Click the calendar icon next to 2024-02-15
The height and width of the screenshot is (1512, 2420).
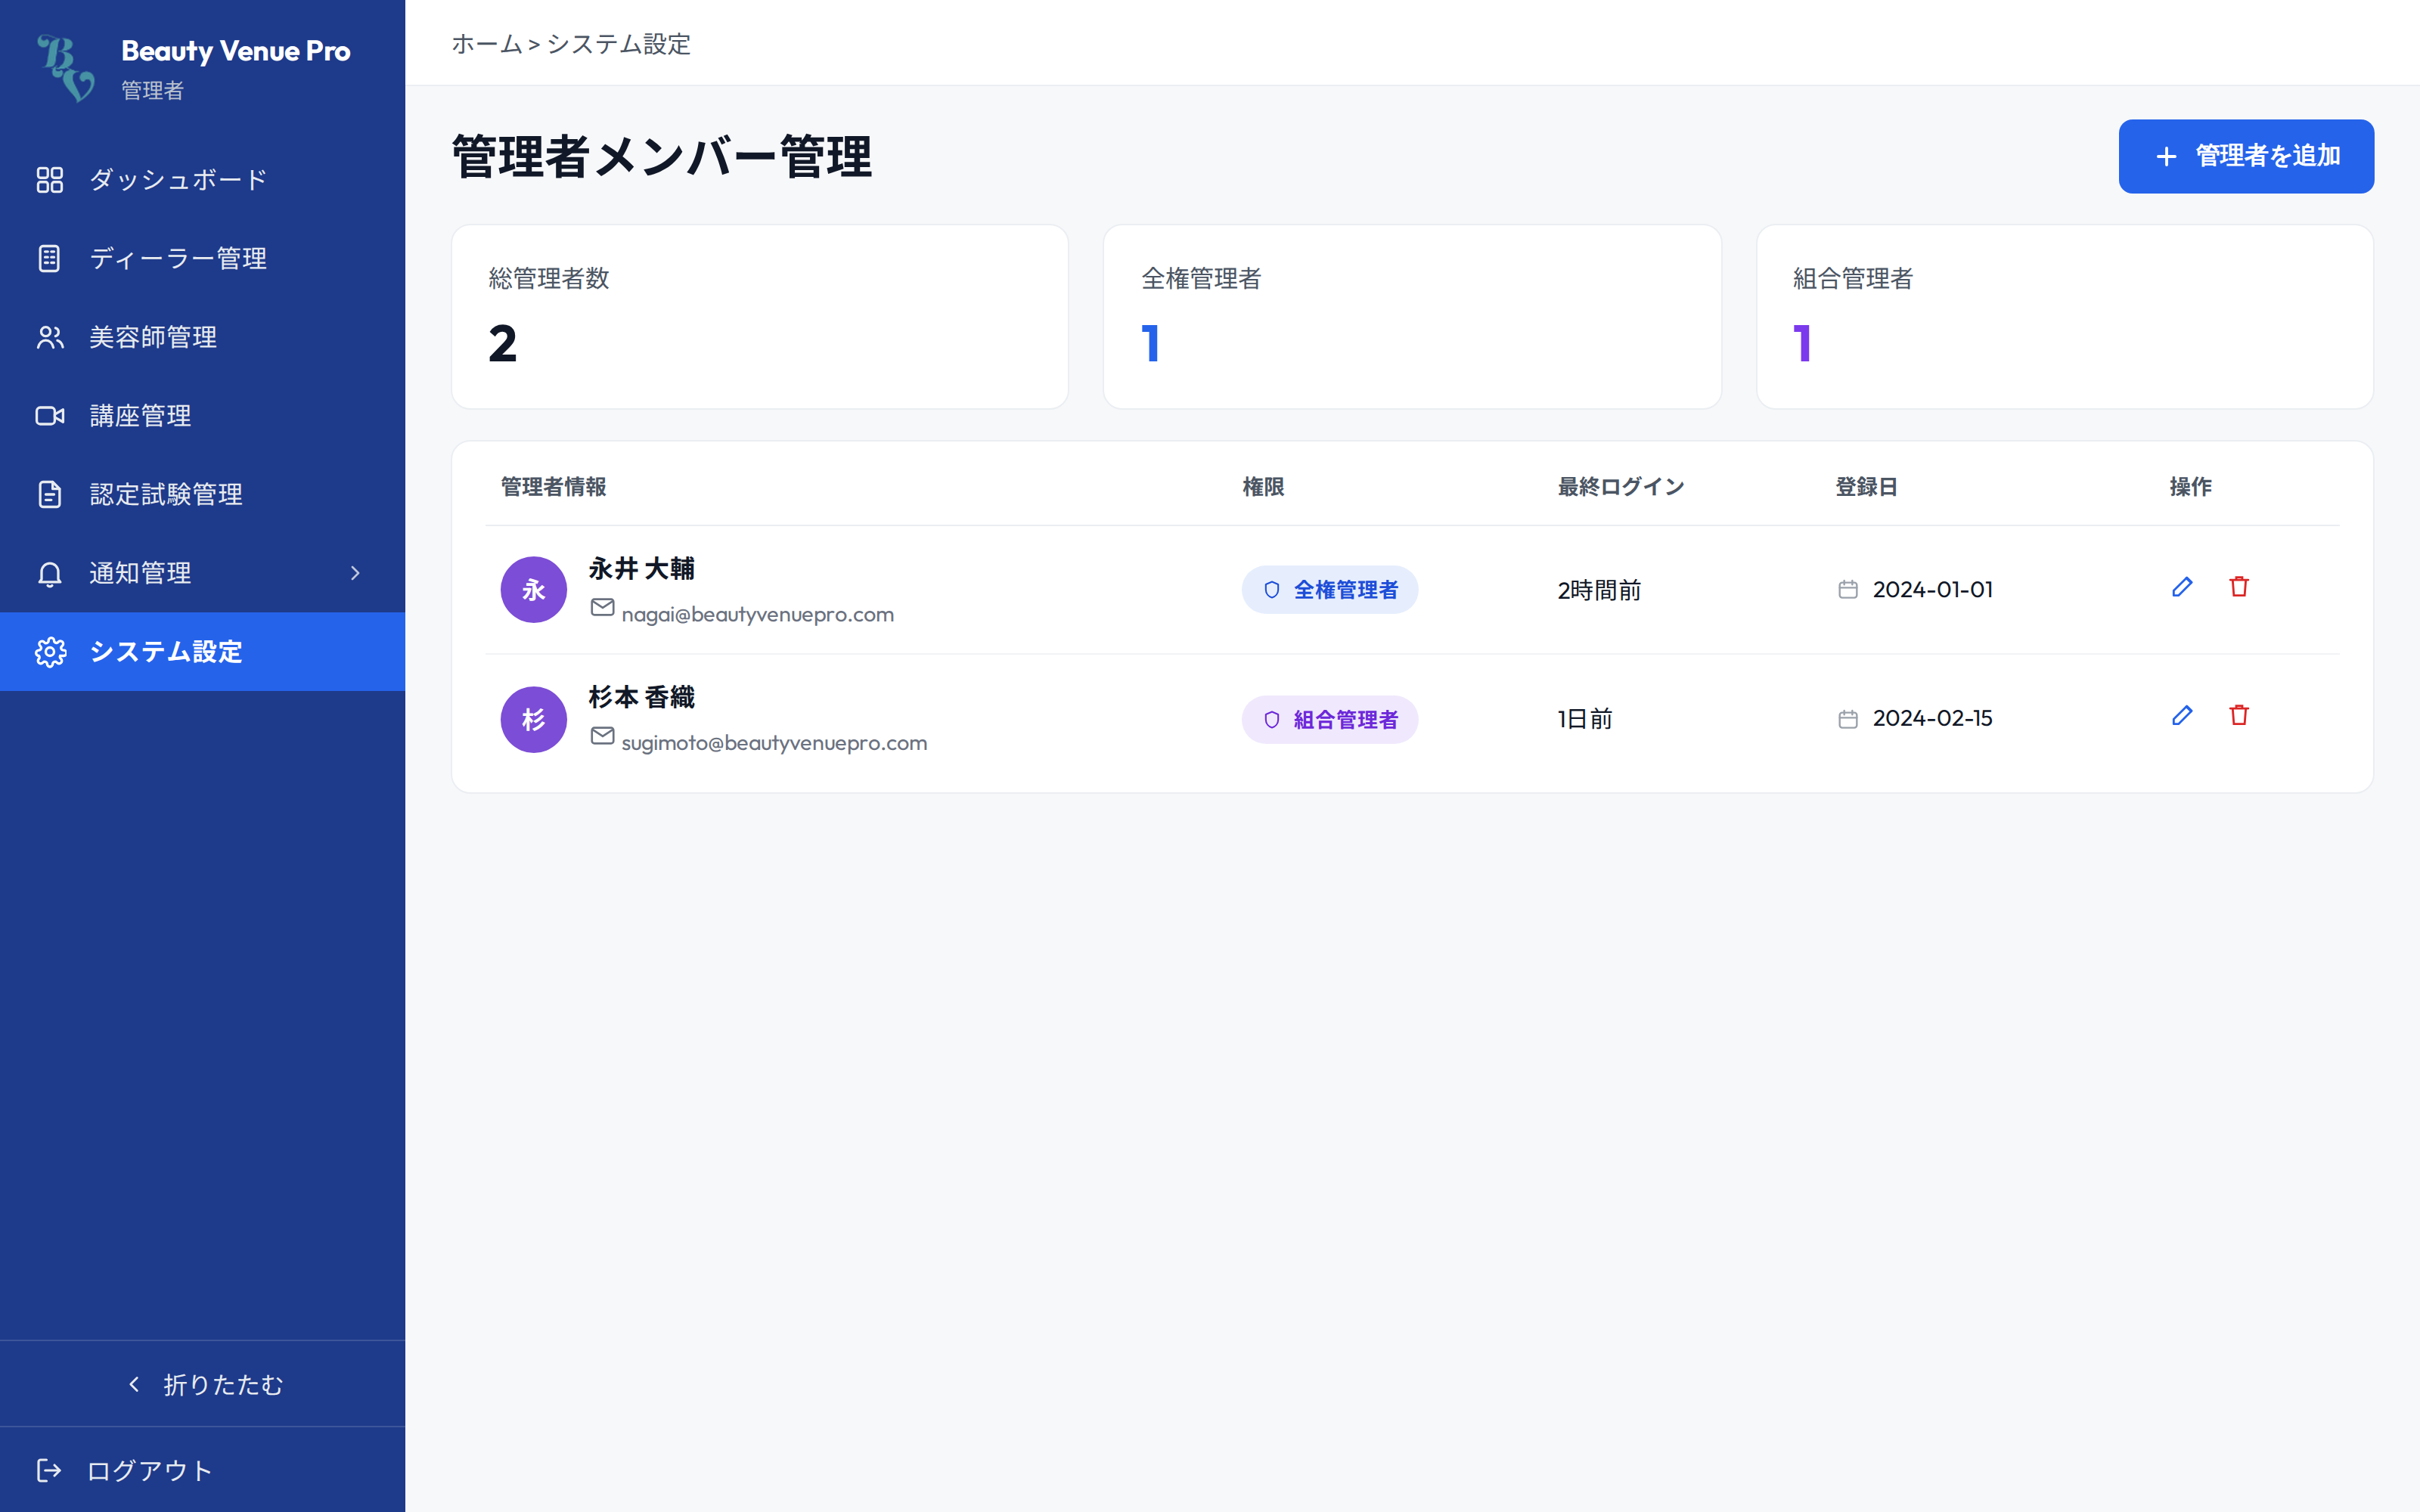[1848, 719]
